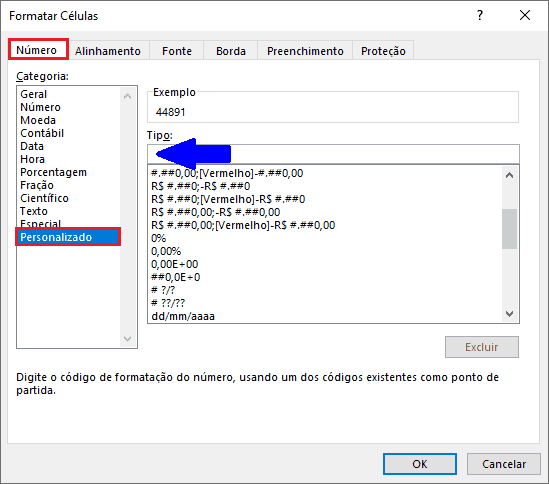Click the Tipo input field
This screenshot has width=549, height=484.
point(333,154)
